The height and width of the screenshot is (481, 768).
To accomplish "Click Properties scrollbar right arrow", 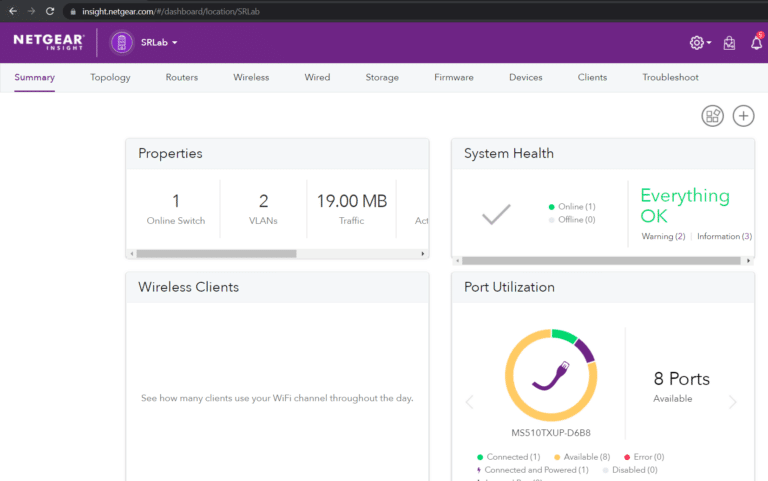I will tap(423, 254).
